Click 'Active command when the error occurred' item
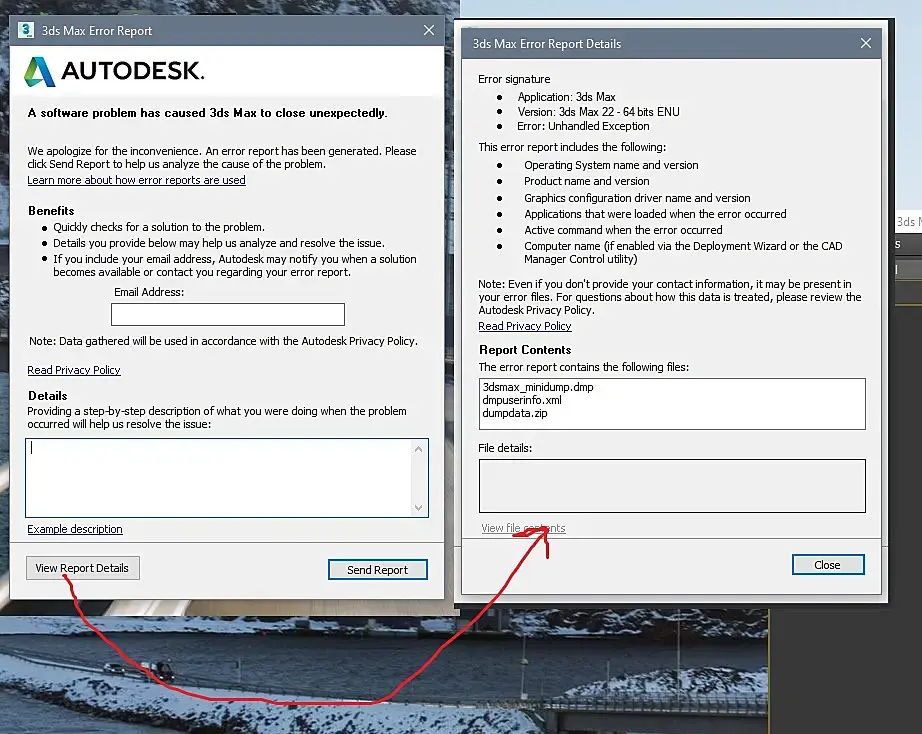This screenshot has height=734, width=922. coord(623,230)
